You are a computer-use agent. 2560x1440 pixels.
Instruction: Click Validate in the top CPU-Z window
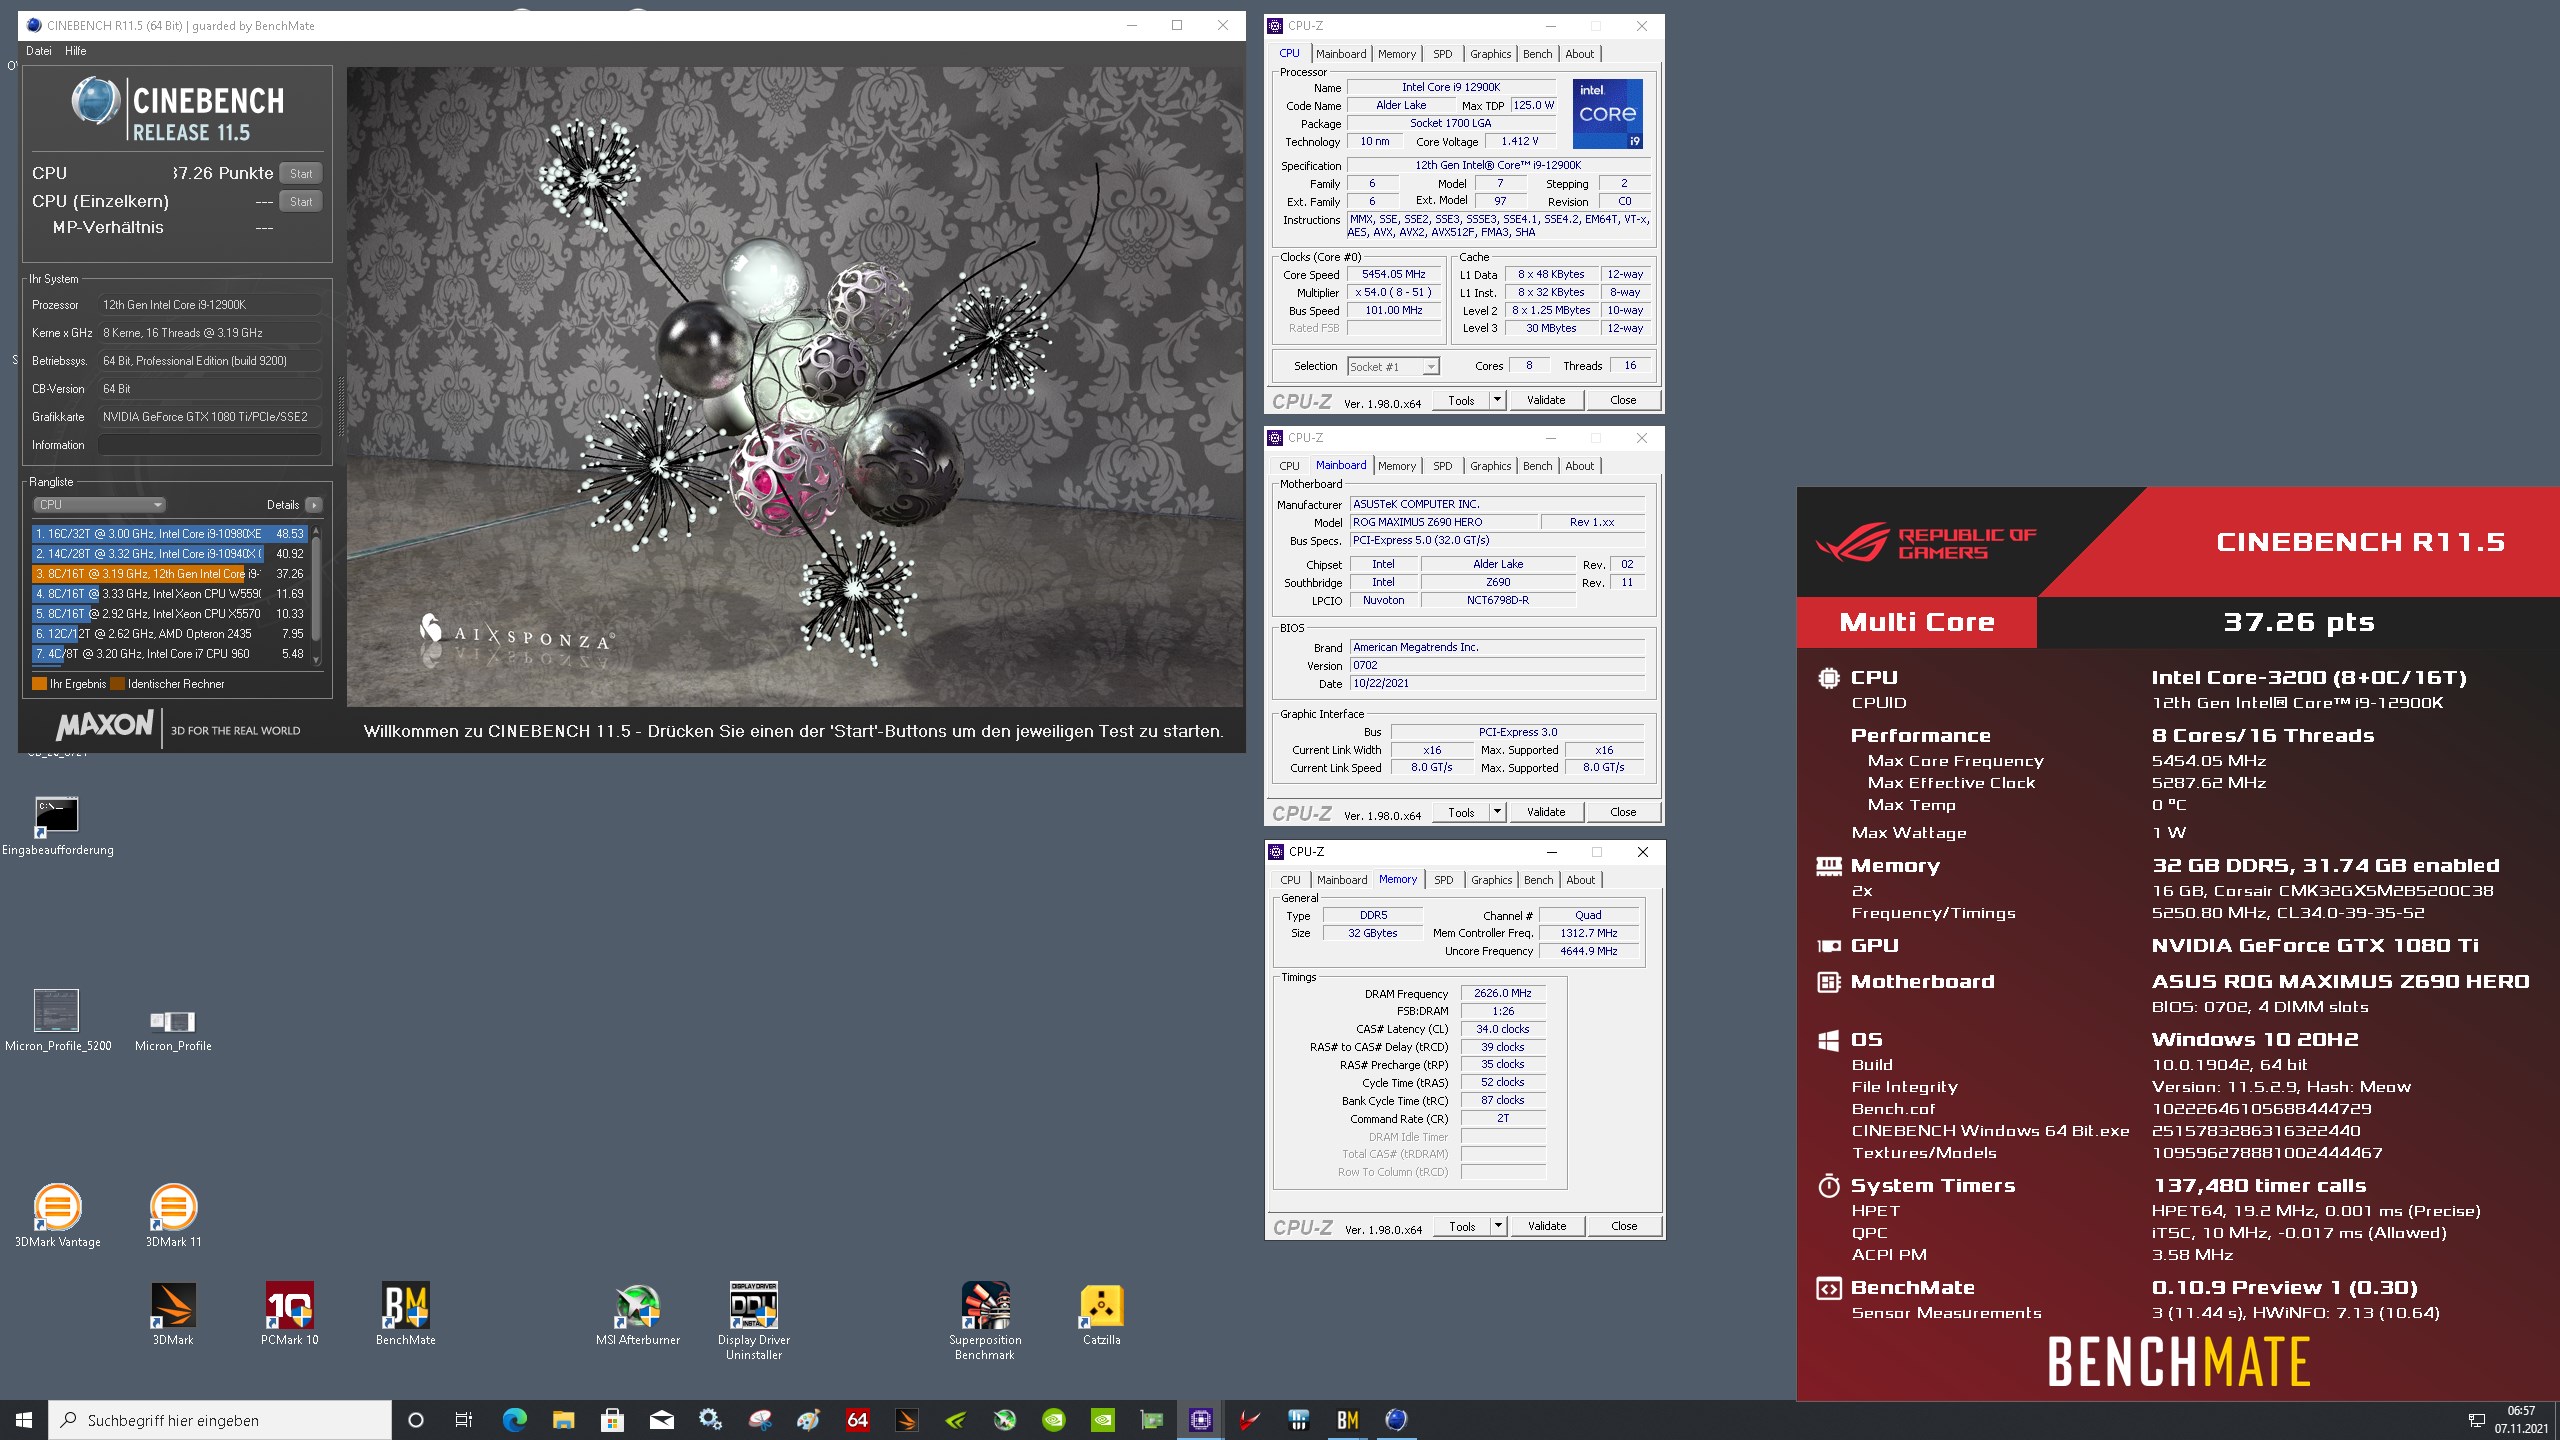(x=1546, y=400)
